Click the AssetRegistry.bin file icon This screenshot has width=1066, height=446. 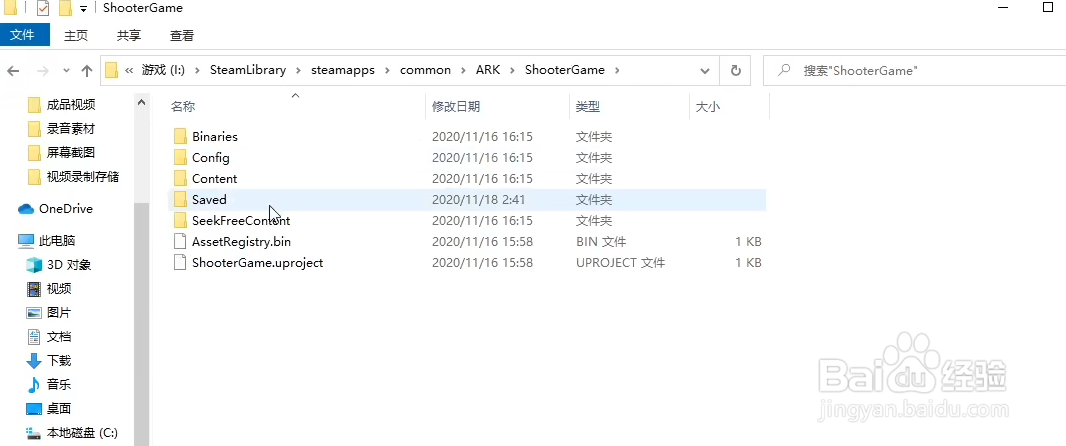[x=179, y=241]
